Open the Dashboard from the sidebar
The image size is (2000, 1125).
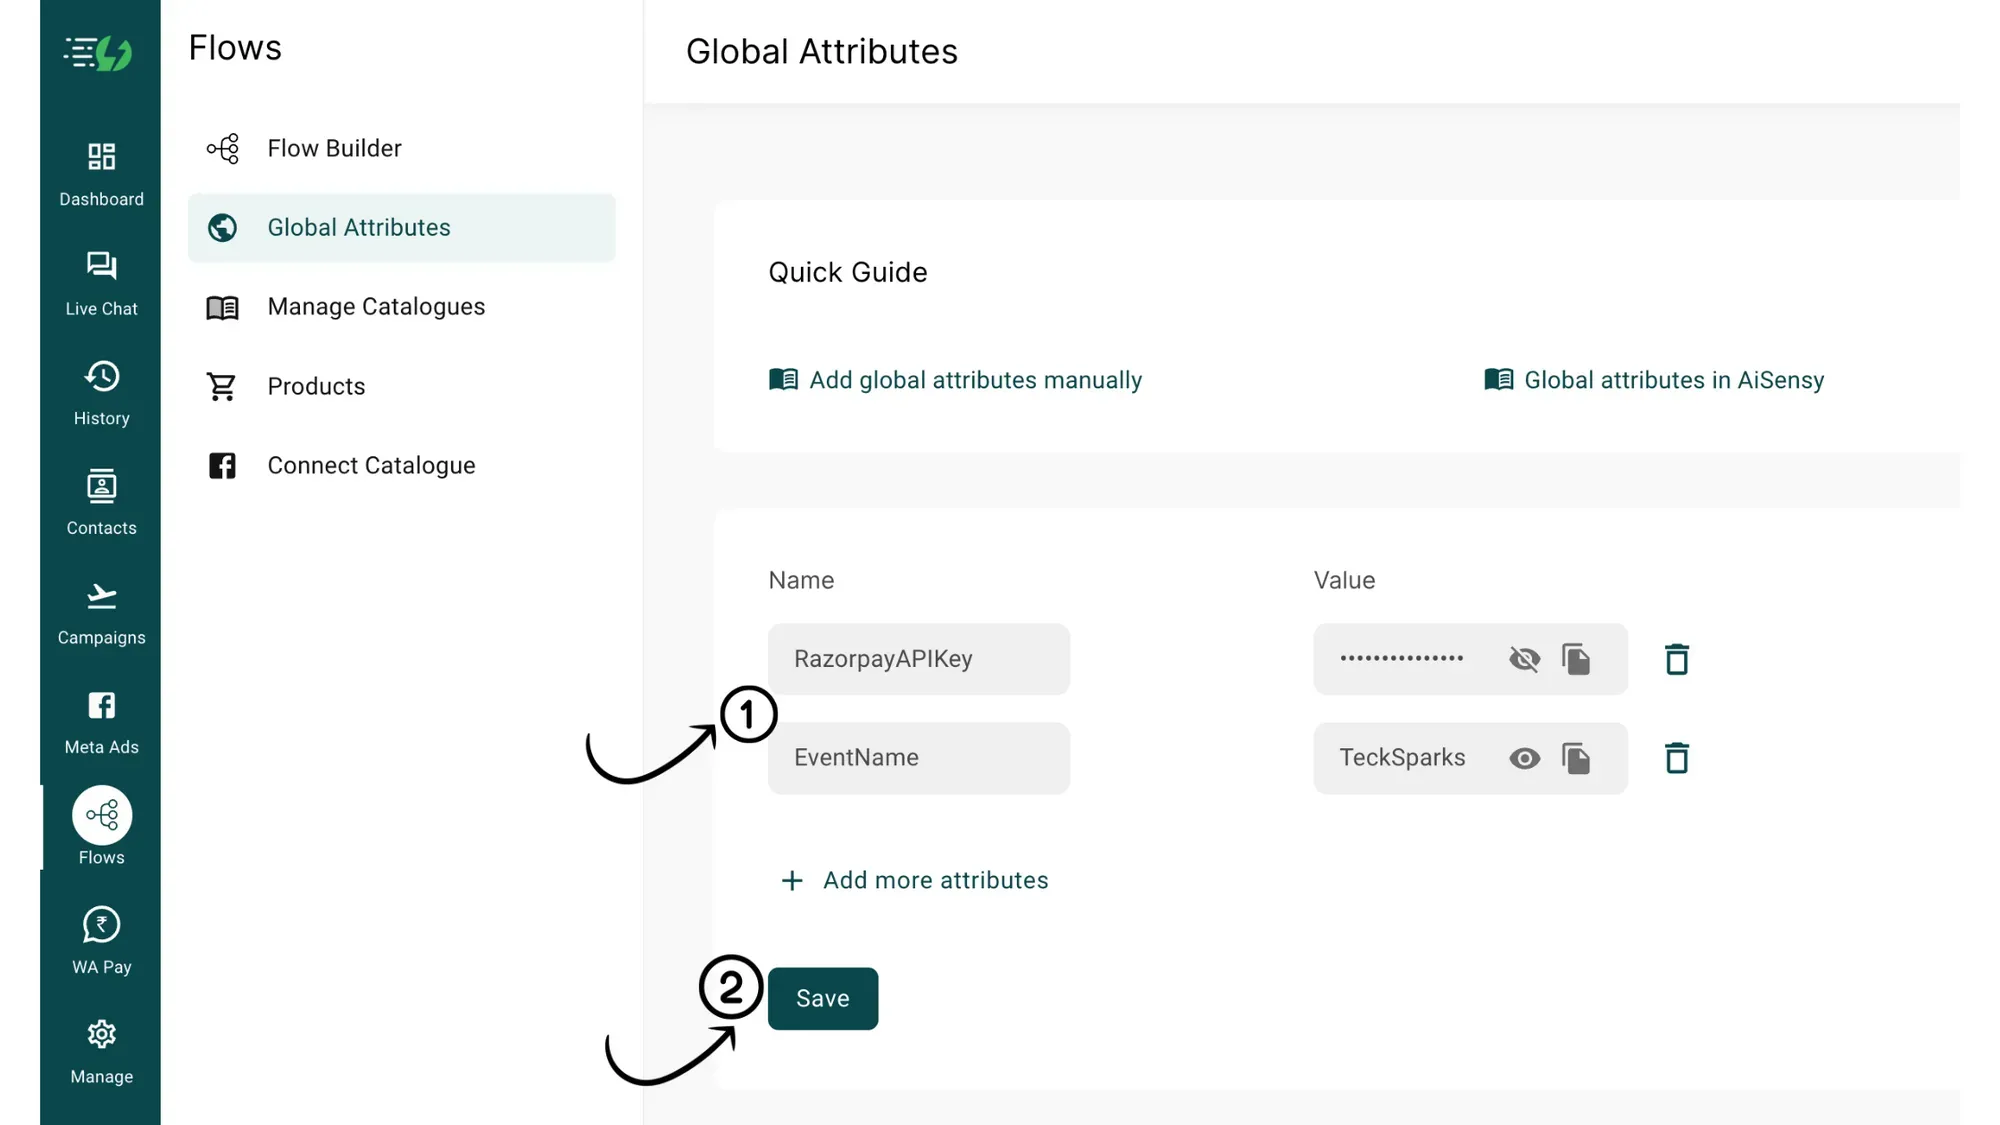click(x=101, y=172)
